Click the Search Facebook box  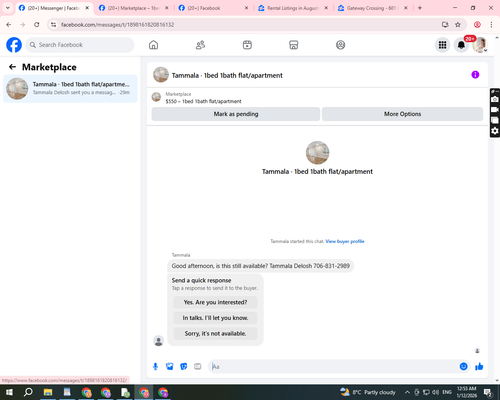pyautogui.click(x=80, y=45)
